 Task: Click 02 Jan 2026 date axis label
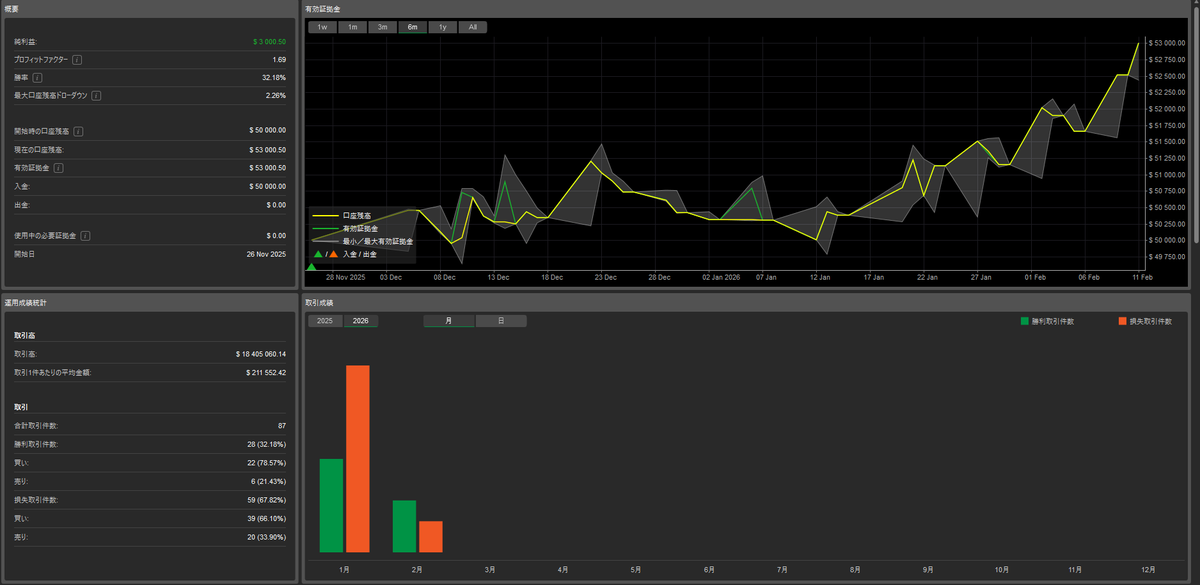point(720,277)
